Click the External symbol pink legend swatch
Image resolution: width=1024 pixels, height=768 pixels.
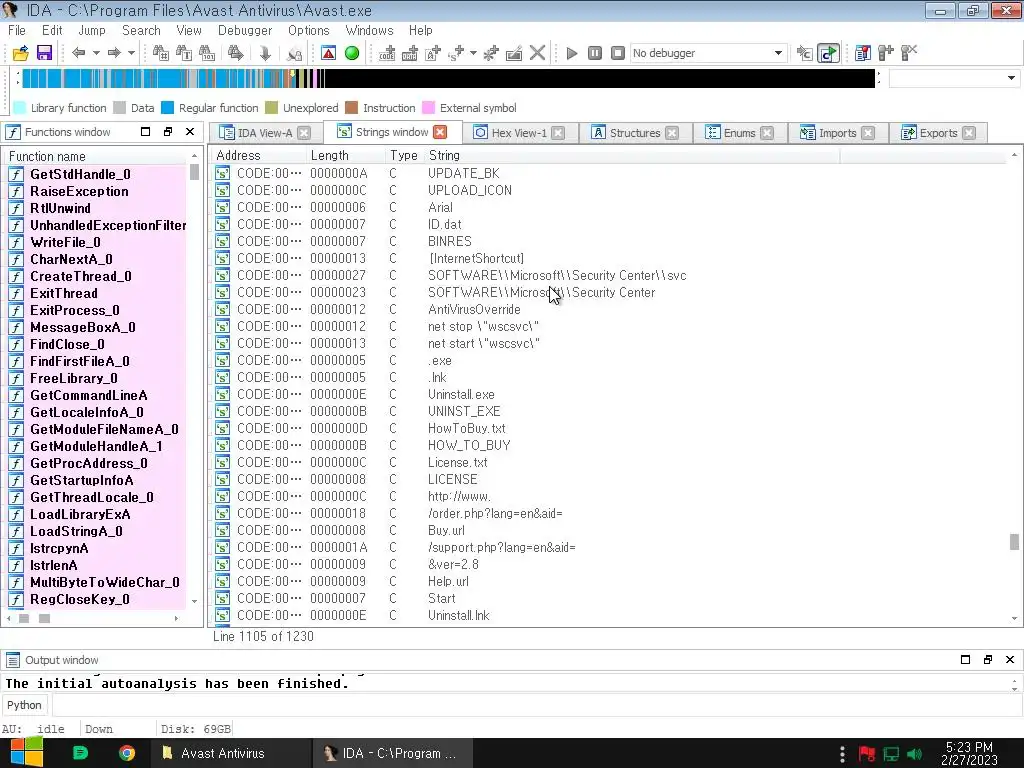tap(428, 108)
